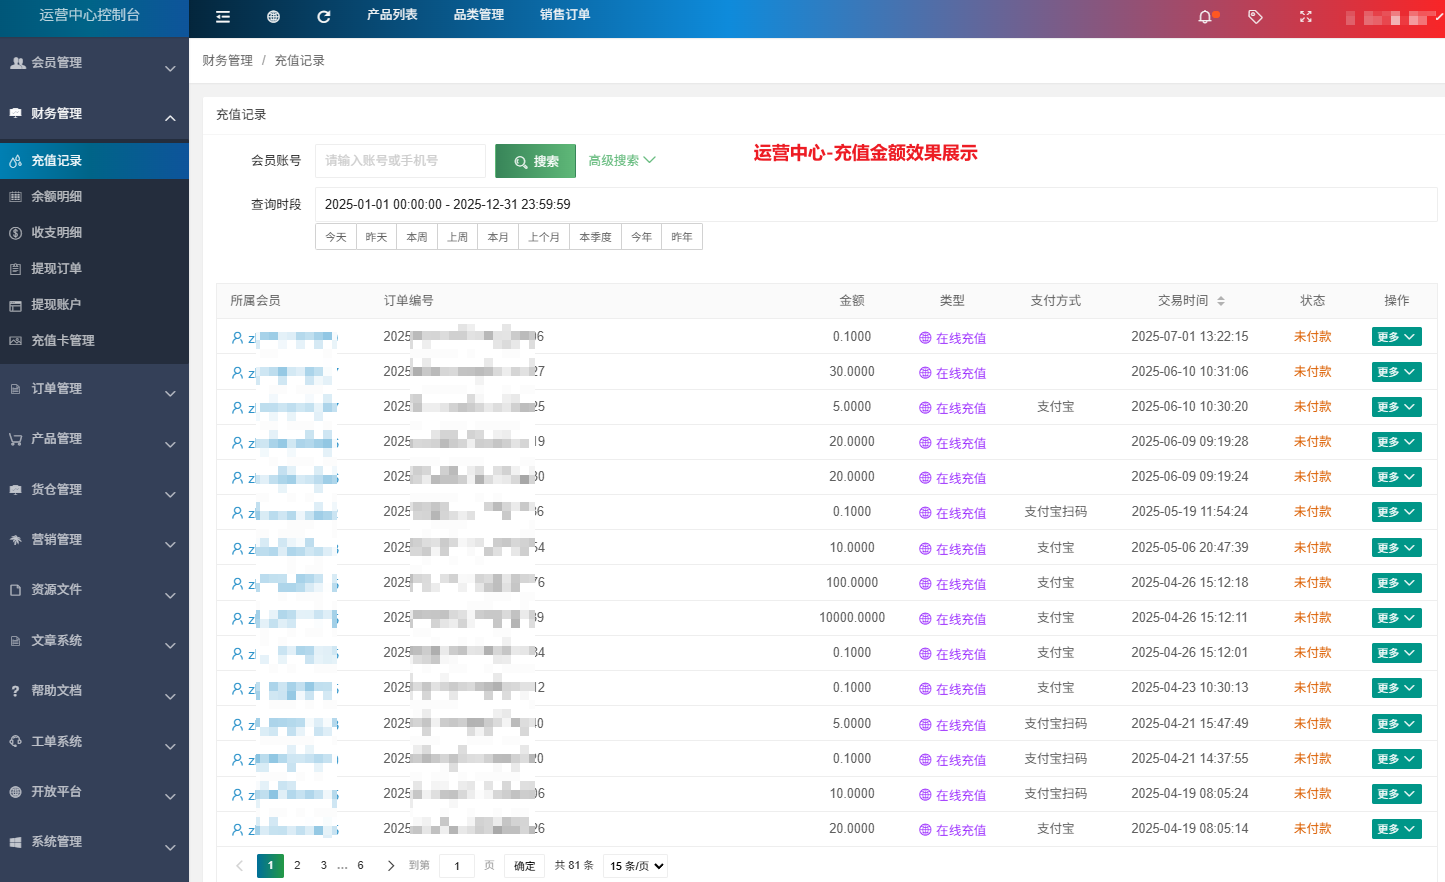This screenshot has height=882, width=1445.
Task: Select the 上个月 time range tab
Action: [x=544, y=237]
